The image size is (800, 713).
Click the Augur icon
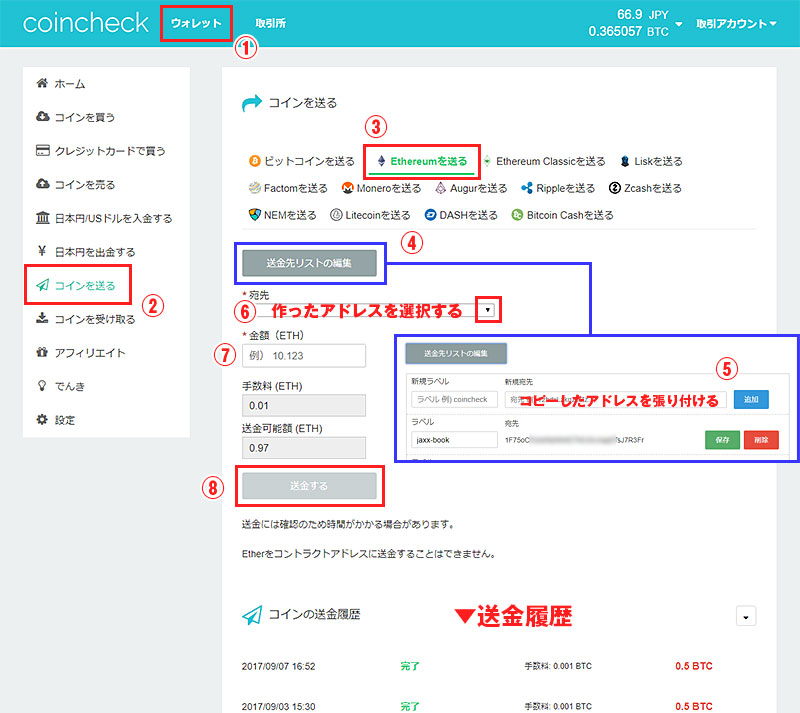(x=440, y=188)
